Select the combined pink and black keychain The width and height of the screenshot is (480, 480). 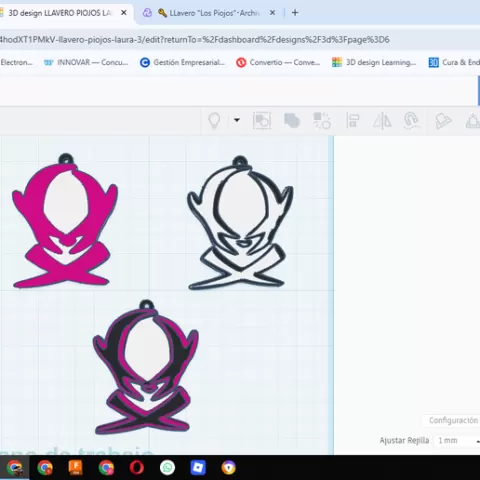click(x=145, y=367)
